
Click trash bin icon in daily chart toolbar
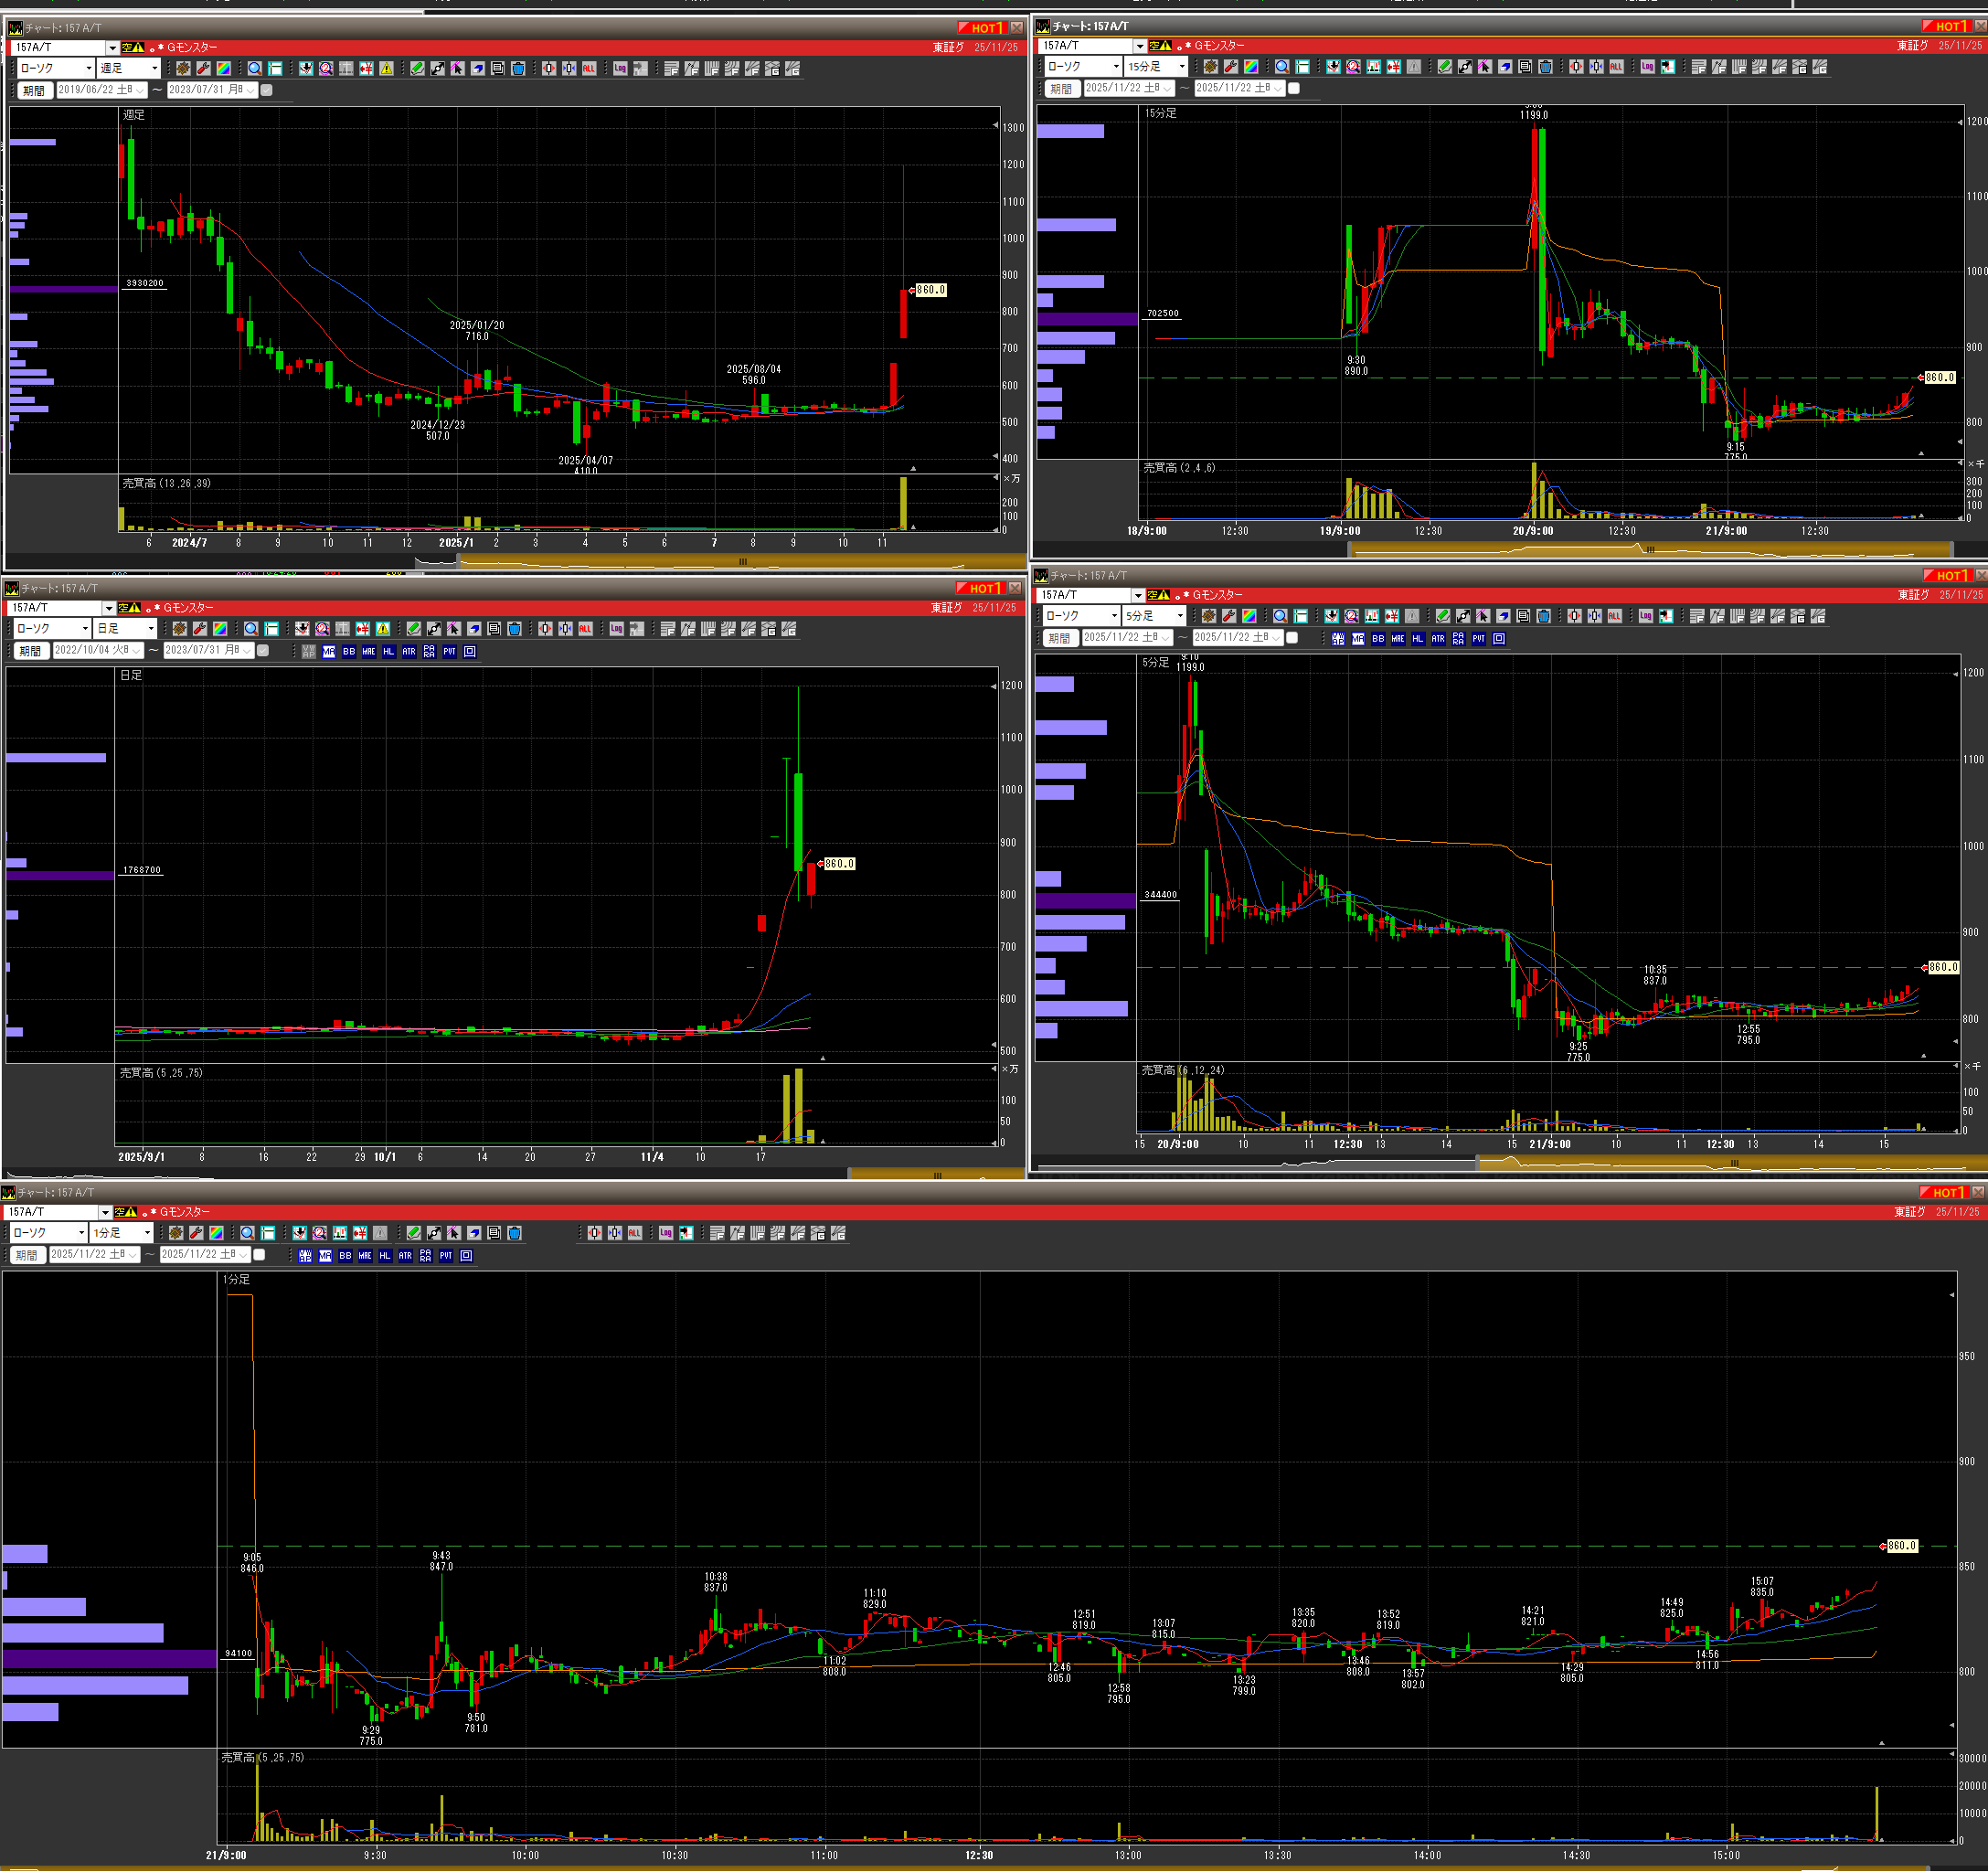[514, 629]
